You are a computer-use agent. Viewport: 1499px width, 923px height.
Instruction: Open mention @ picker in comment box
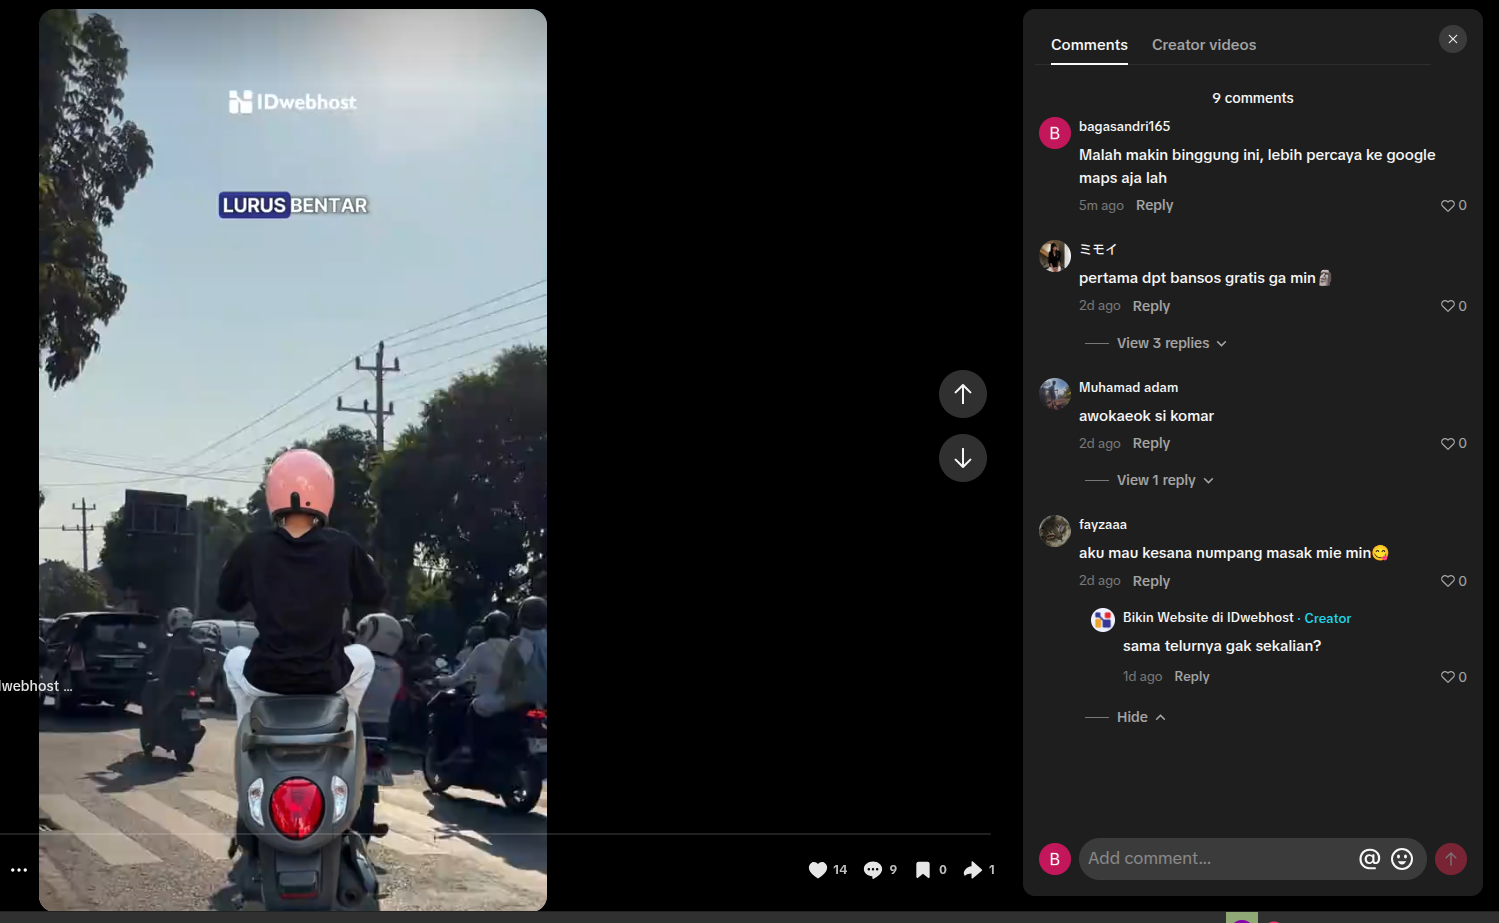[x=1369, y=858]
